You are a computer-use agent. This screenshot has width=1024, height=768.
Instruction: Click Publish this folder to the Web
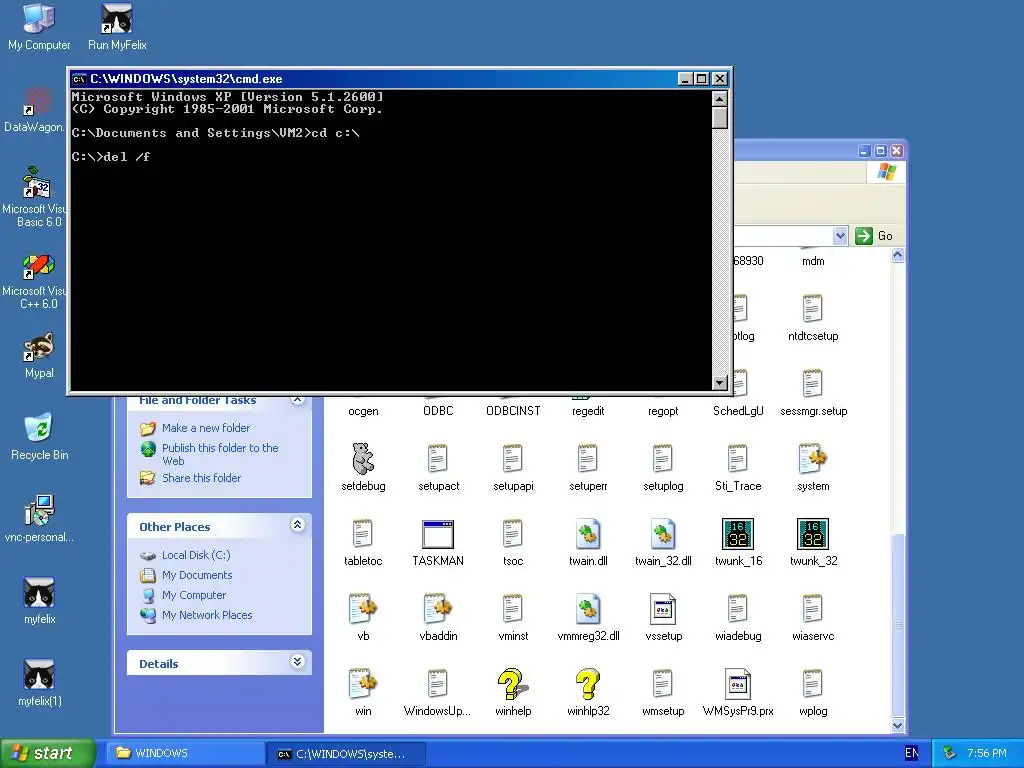tap(220, 454)
